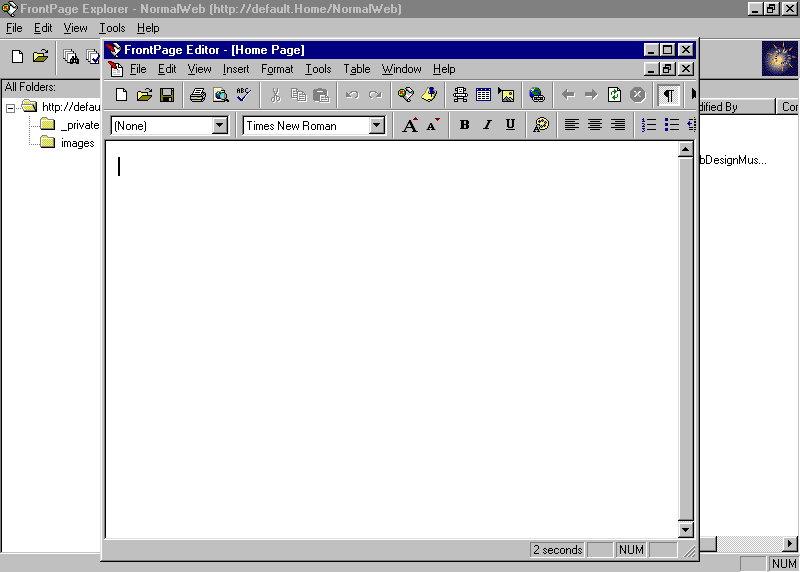The height and width of the screenshot is (572, 800).
Task: Toggle numbered list
Action: pyautogui.click(x=648, y=125)
